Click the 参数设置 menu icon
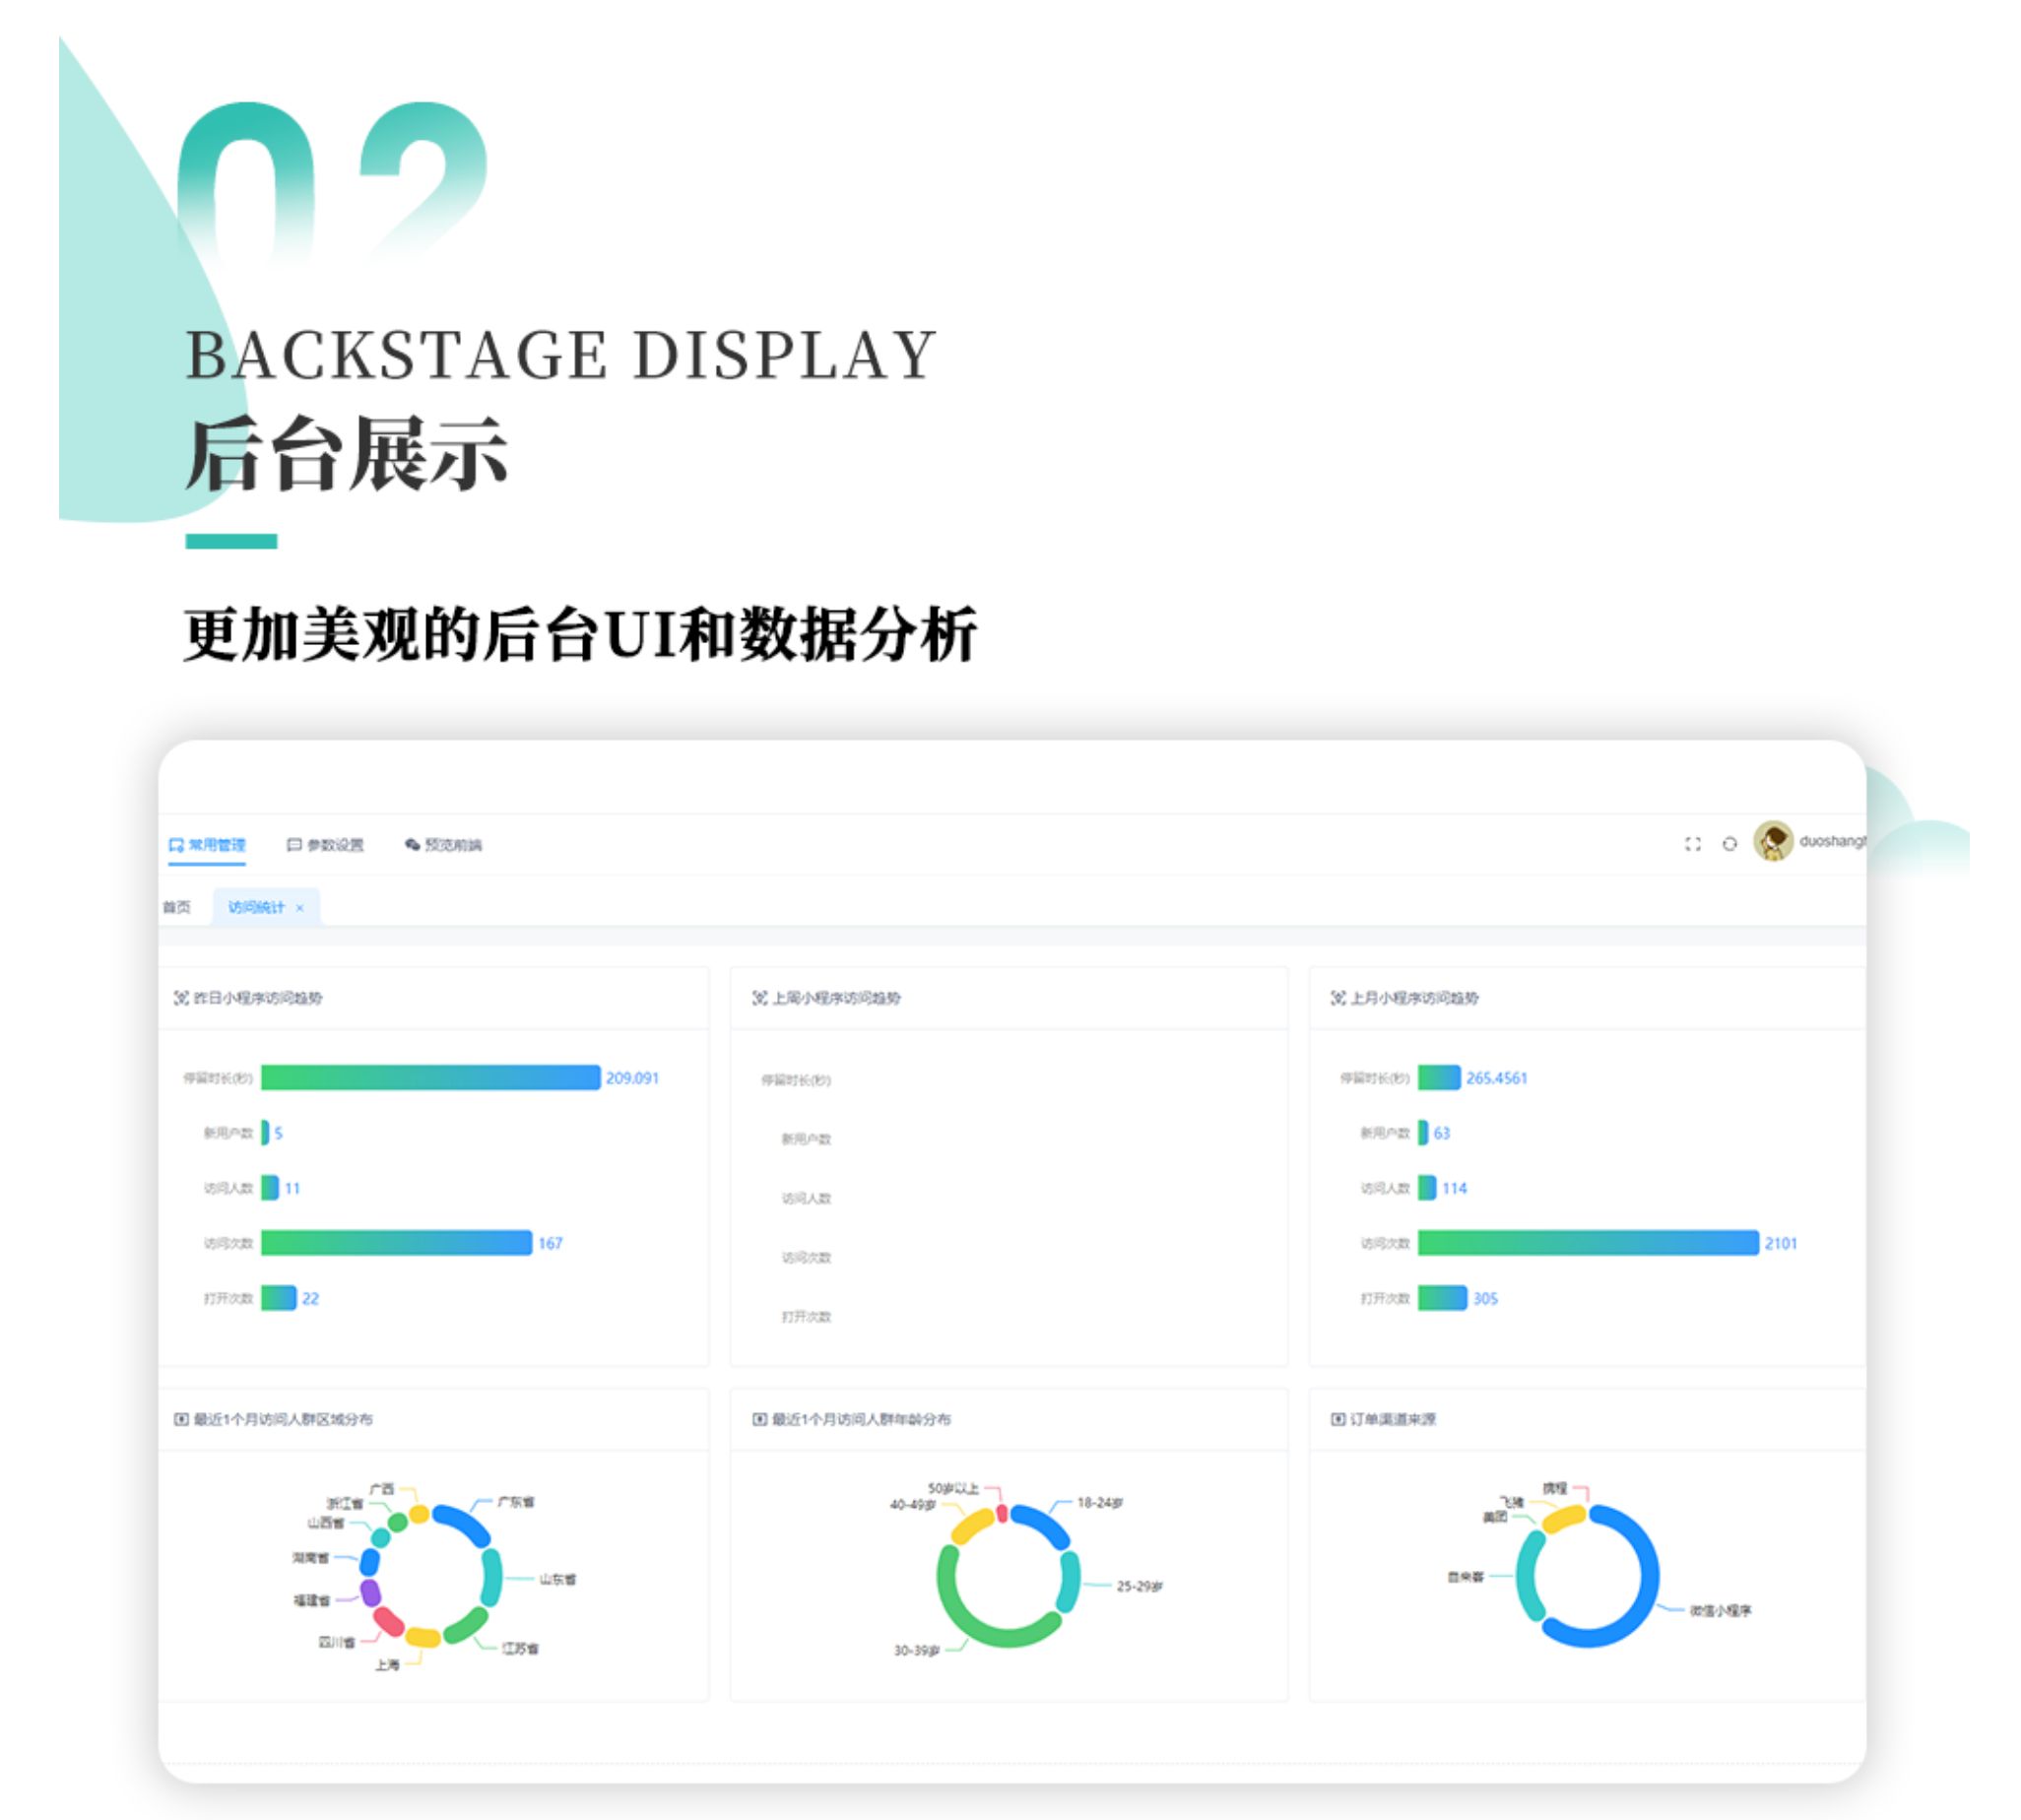 (294, 845)
